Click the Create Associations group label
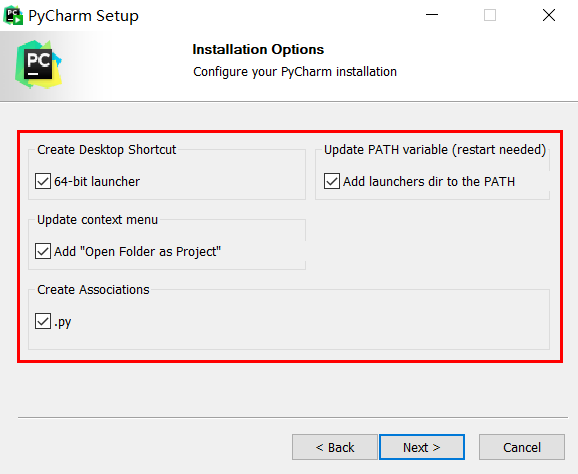This screenshot has height=474, width=578. pos(93,289)
